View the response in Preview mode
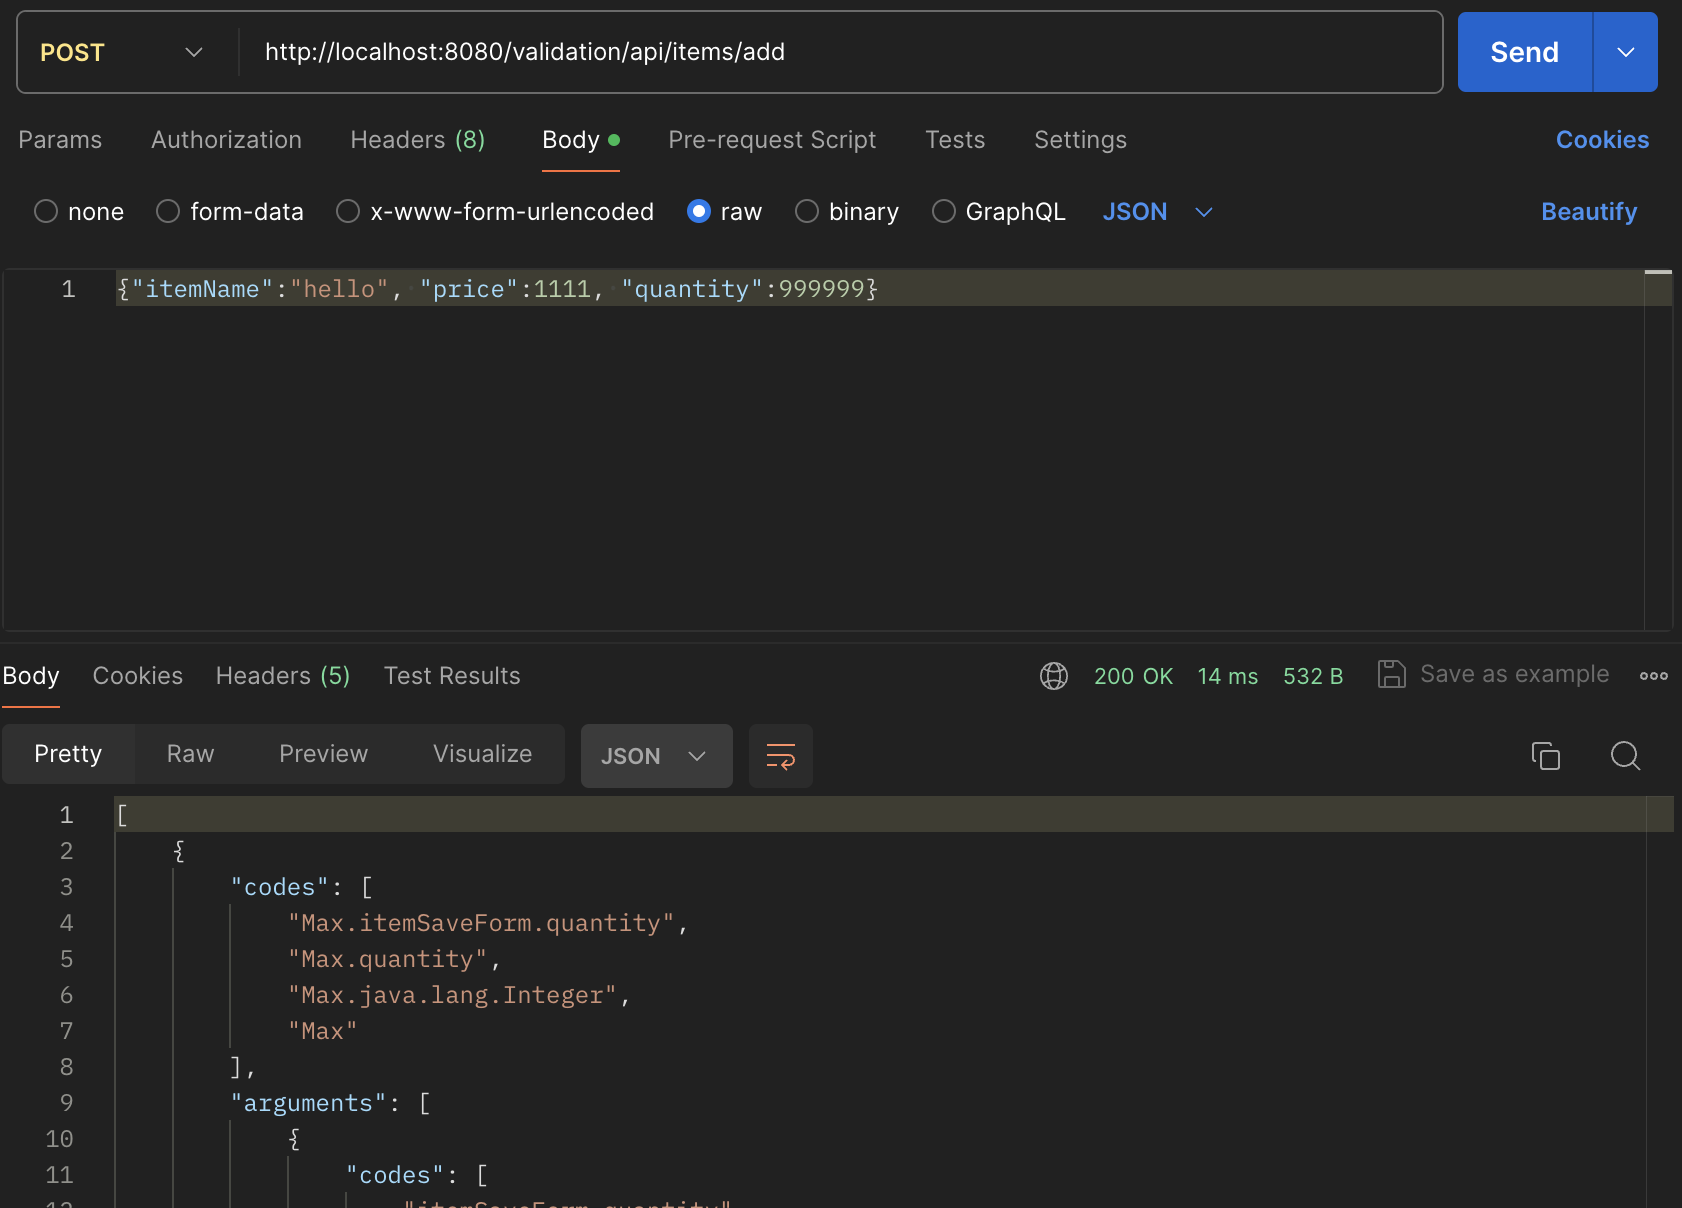 (322, 754)
